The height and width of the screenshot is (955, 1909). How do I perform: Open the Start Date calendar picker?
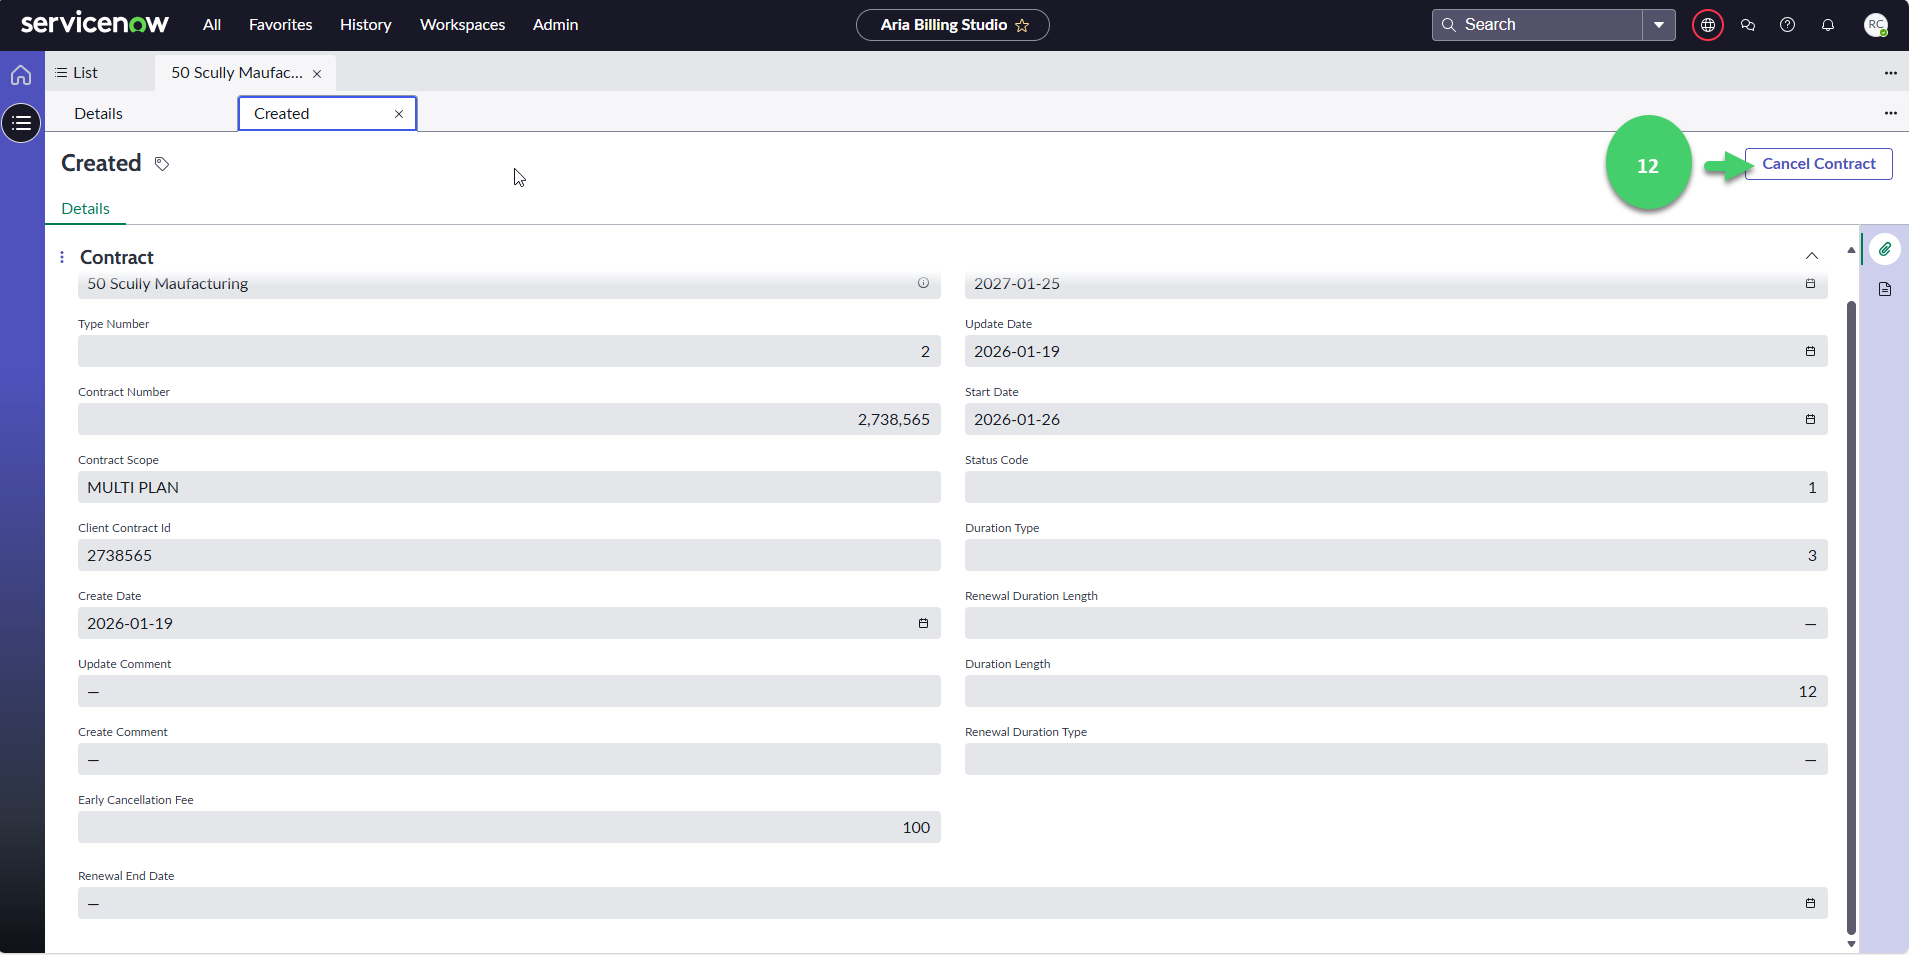pos(1810,420)
